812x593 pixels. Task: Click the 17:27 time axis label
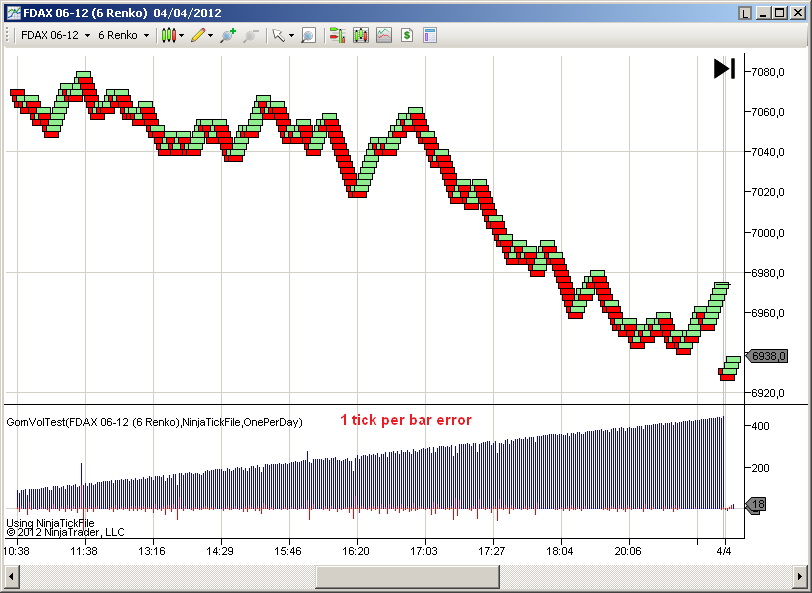(x=492, y=551)
